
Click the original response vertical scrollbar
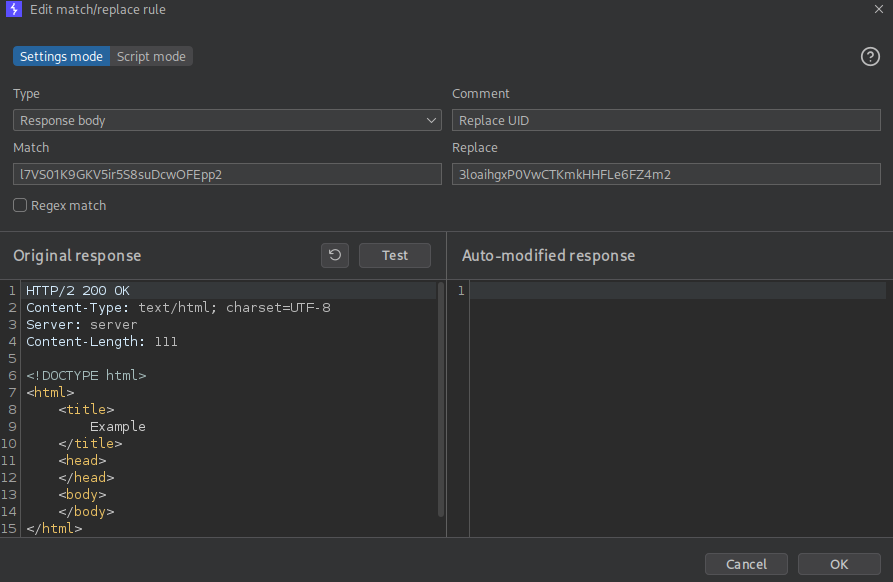[x=440, y=400]
